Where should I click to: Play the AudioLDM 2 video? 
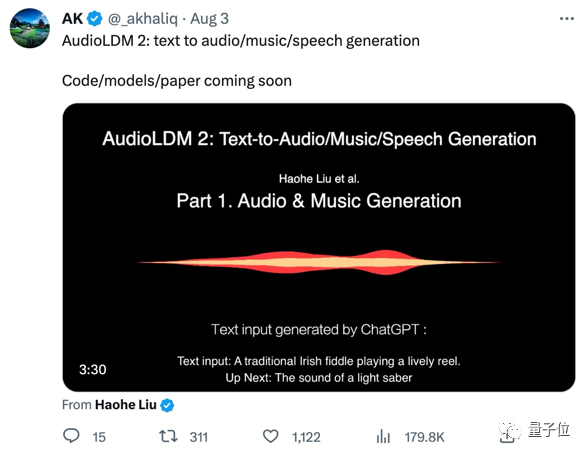(319, 248)
